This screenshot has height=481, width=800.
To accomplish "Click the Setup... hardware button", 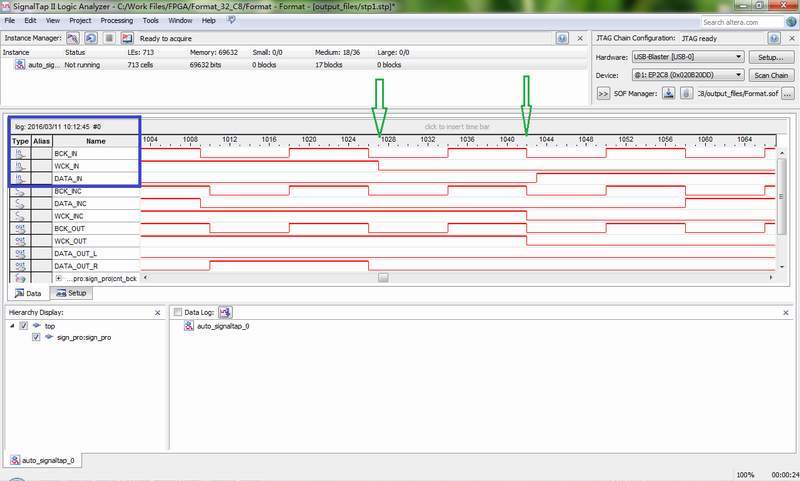I will 771,57.
